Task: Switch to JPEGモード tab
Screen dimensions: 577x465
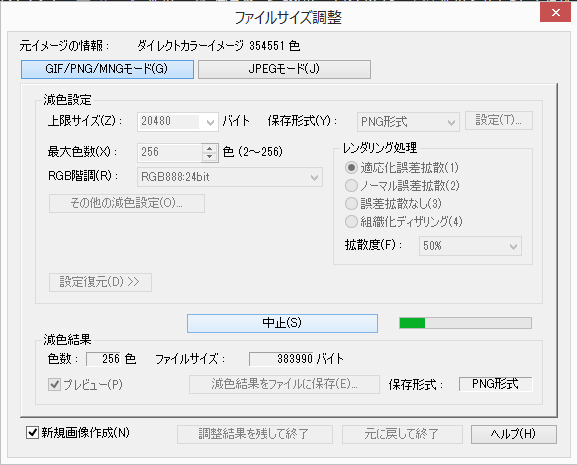Action: (284, 69)
